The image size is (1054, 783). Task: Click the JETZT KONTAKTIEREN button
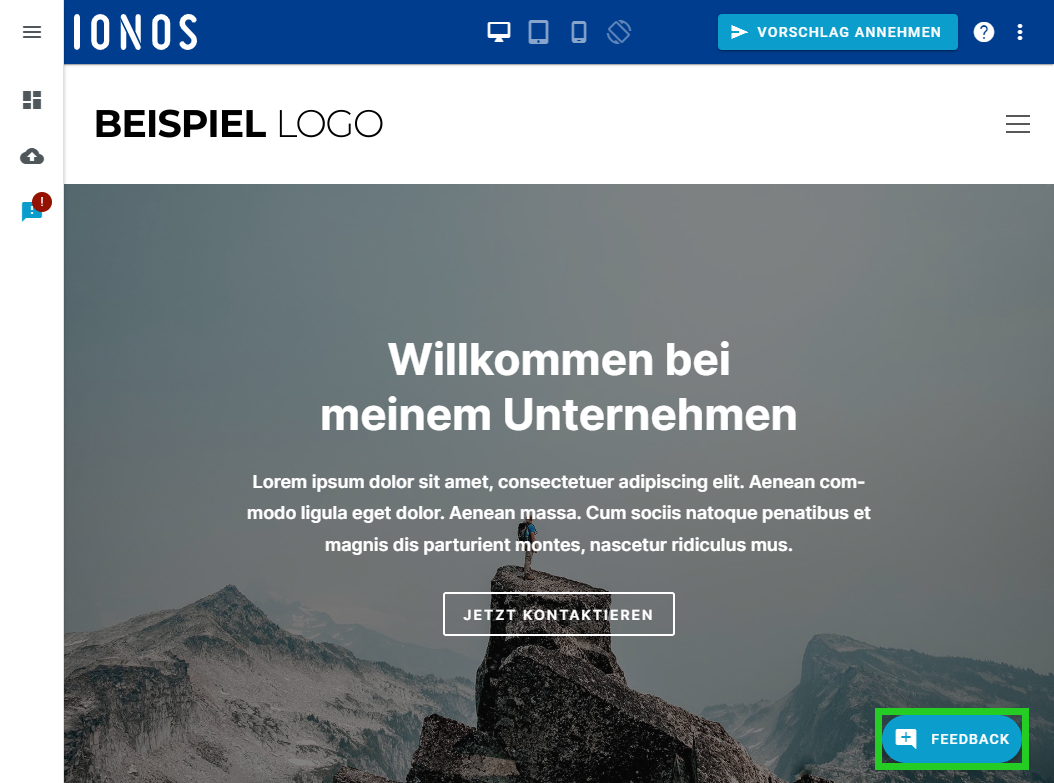point(559,614)
